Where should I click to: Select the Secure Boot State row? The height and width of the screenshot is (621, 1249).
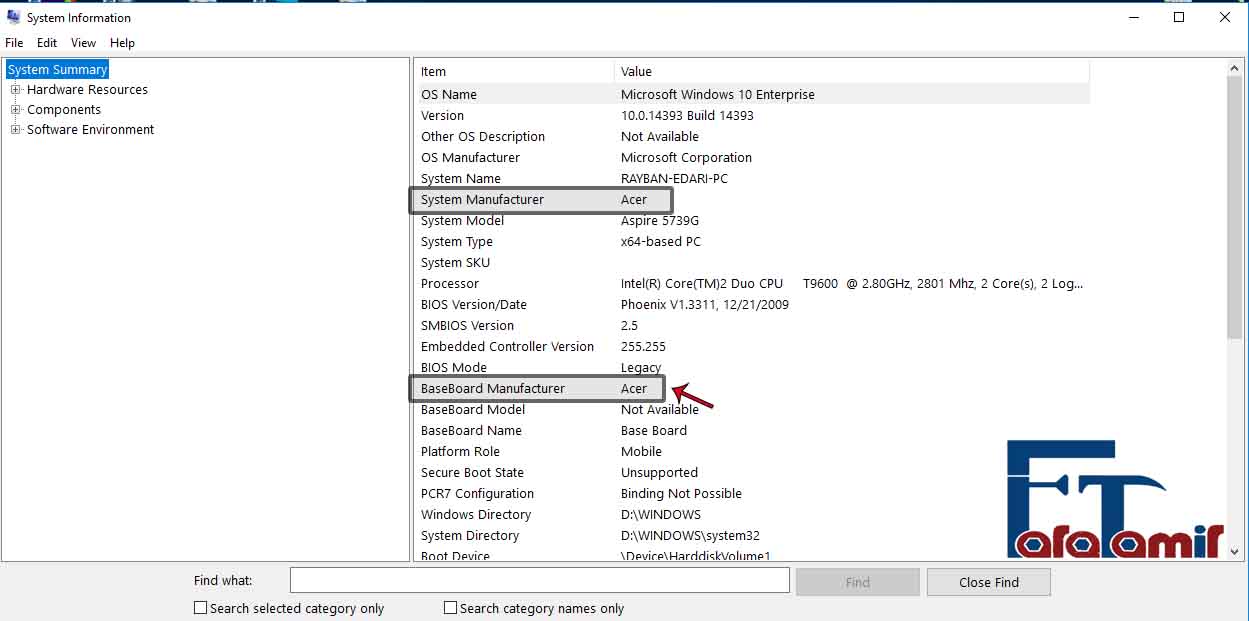(x=753, y=472)
